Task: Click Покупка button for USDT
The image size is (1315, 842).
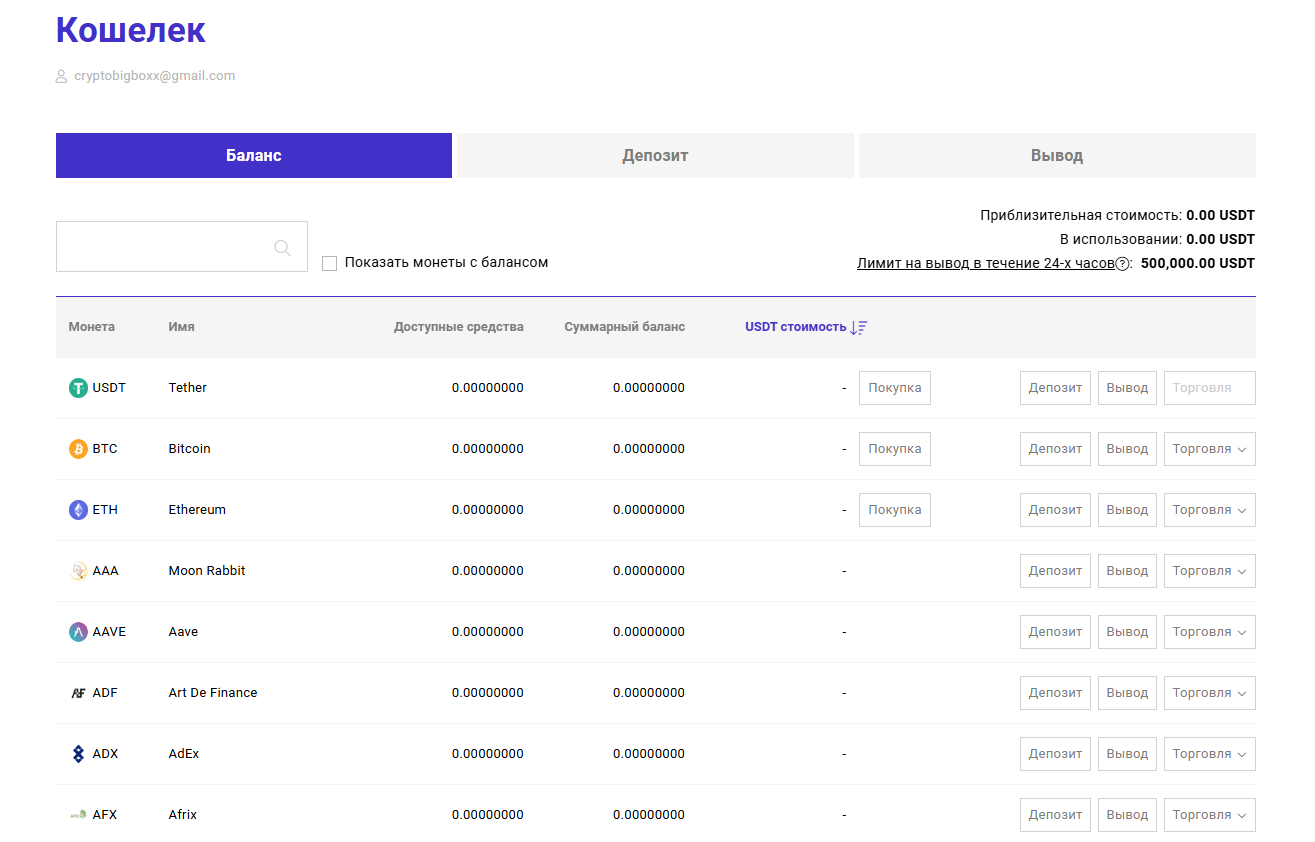Action: 895,388
